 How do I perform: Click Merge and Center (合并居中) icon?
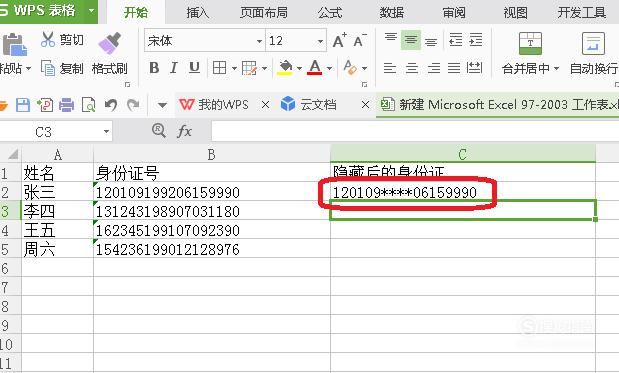point(530,44)
